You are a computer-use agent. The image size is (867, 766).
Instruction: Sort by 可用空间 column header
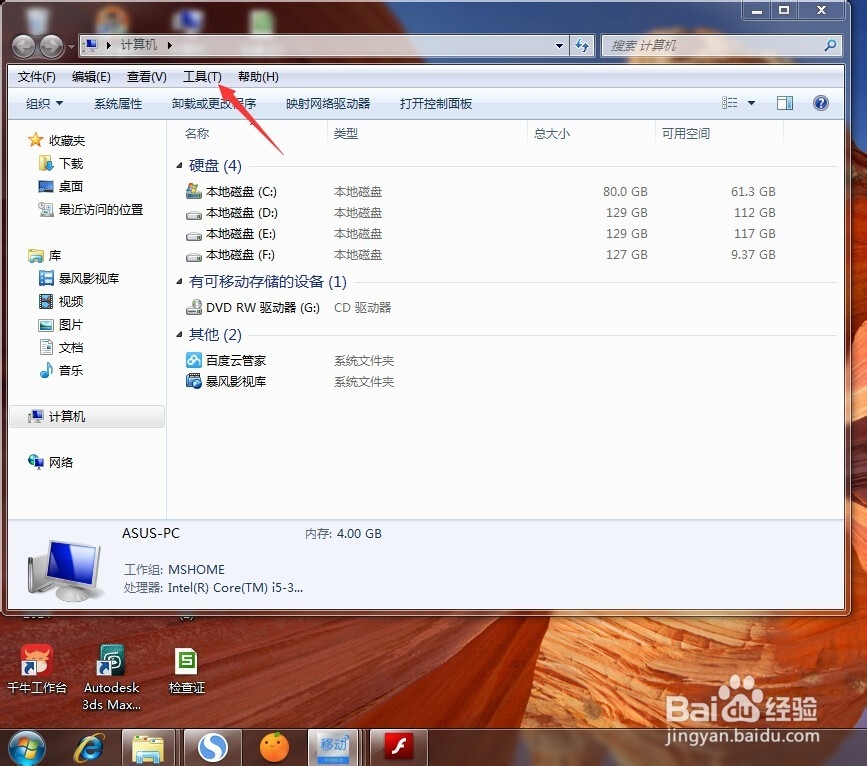pyautogui.click(x=686, y=133)
